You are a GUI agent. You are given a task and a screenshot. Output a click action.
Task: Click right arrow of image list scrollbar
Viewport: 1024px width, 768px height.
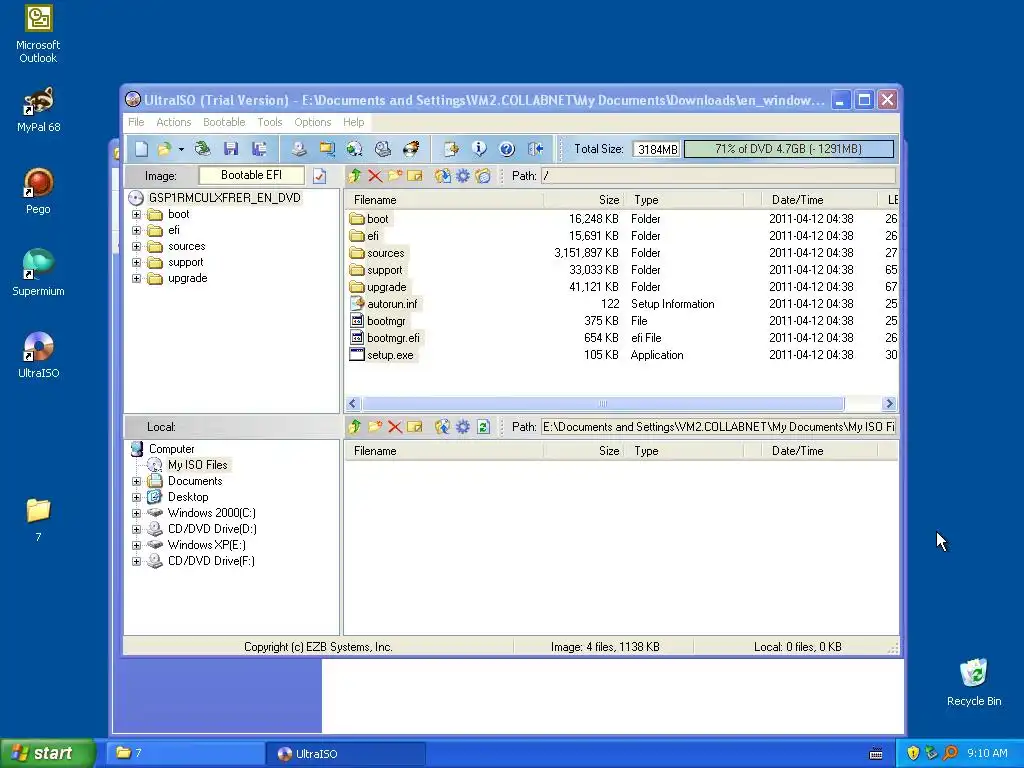pos(889,404)
